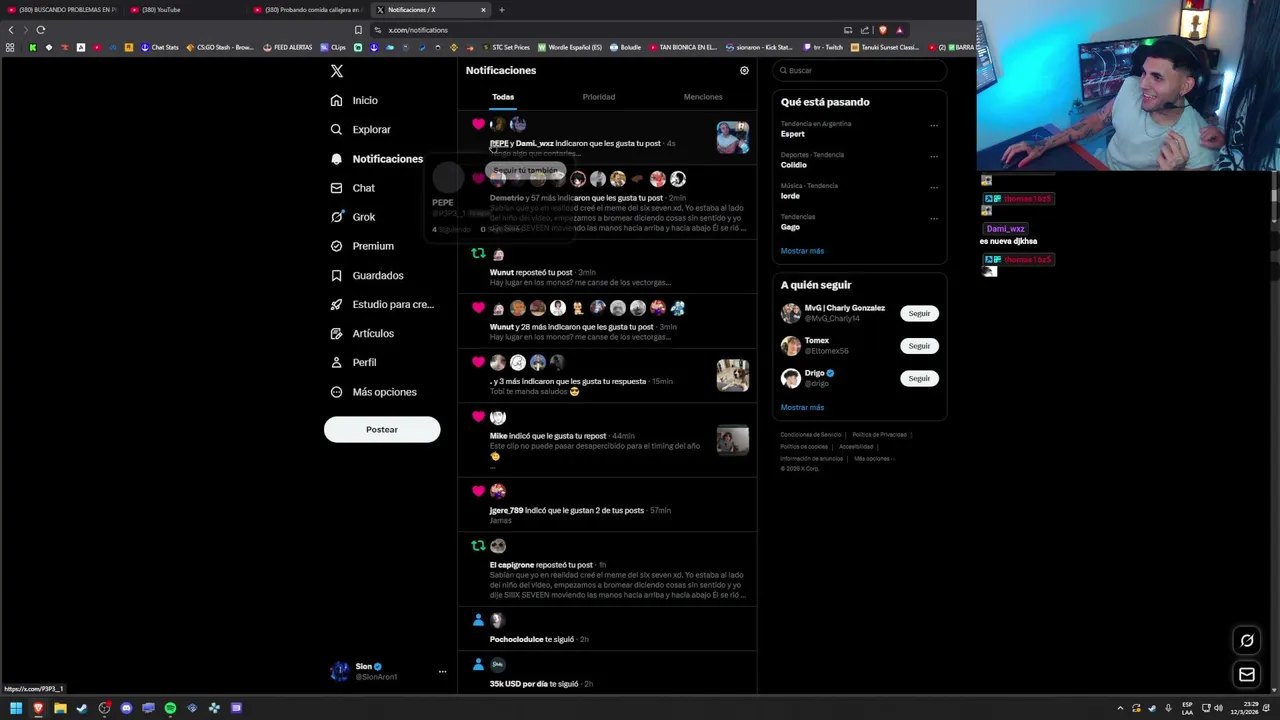Follow MvG | Charly Gonzalez

point(919,314)
